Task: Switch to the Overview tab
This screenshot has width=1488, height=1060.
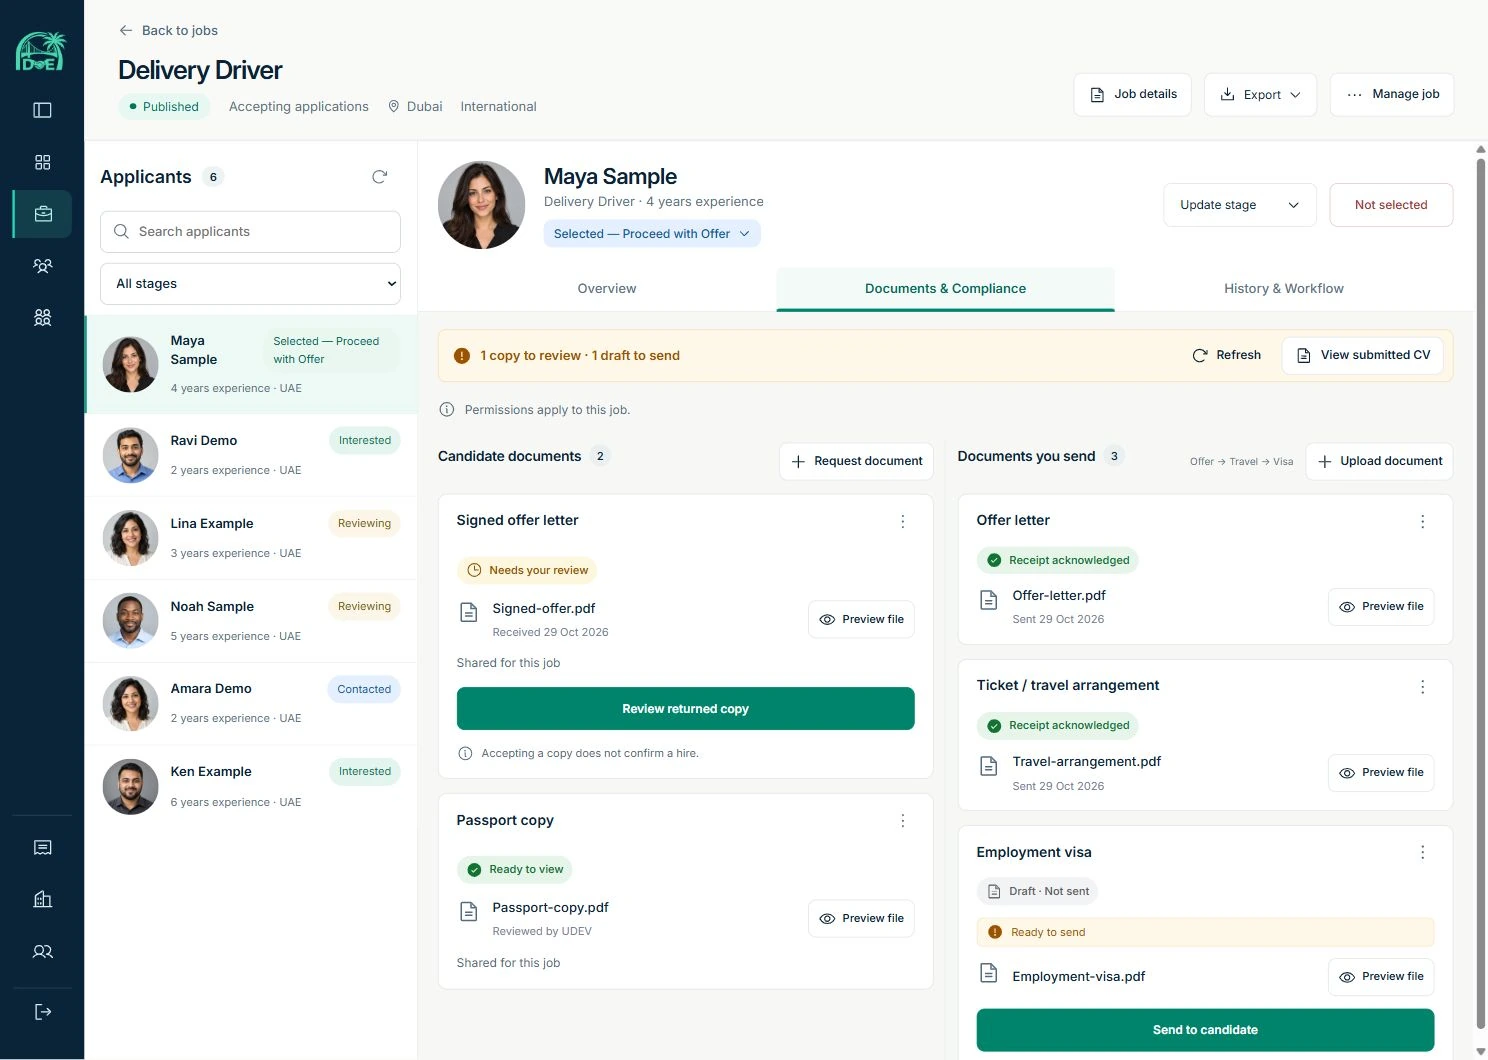Action: point(607,289)
